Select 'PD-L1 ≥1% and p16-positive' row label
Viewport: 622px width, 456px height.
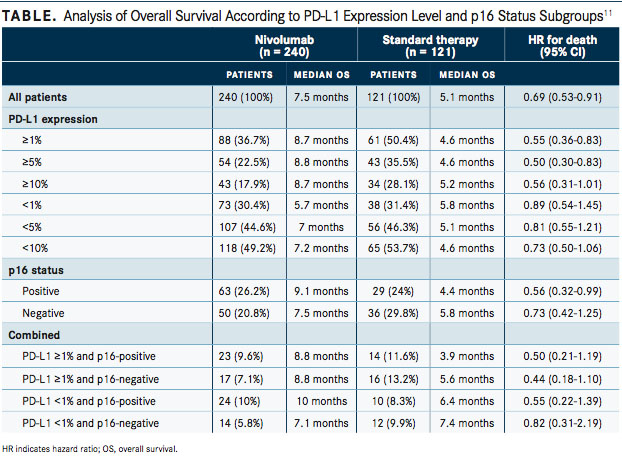coord(89,356)
